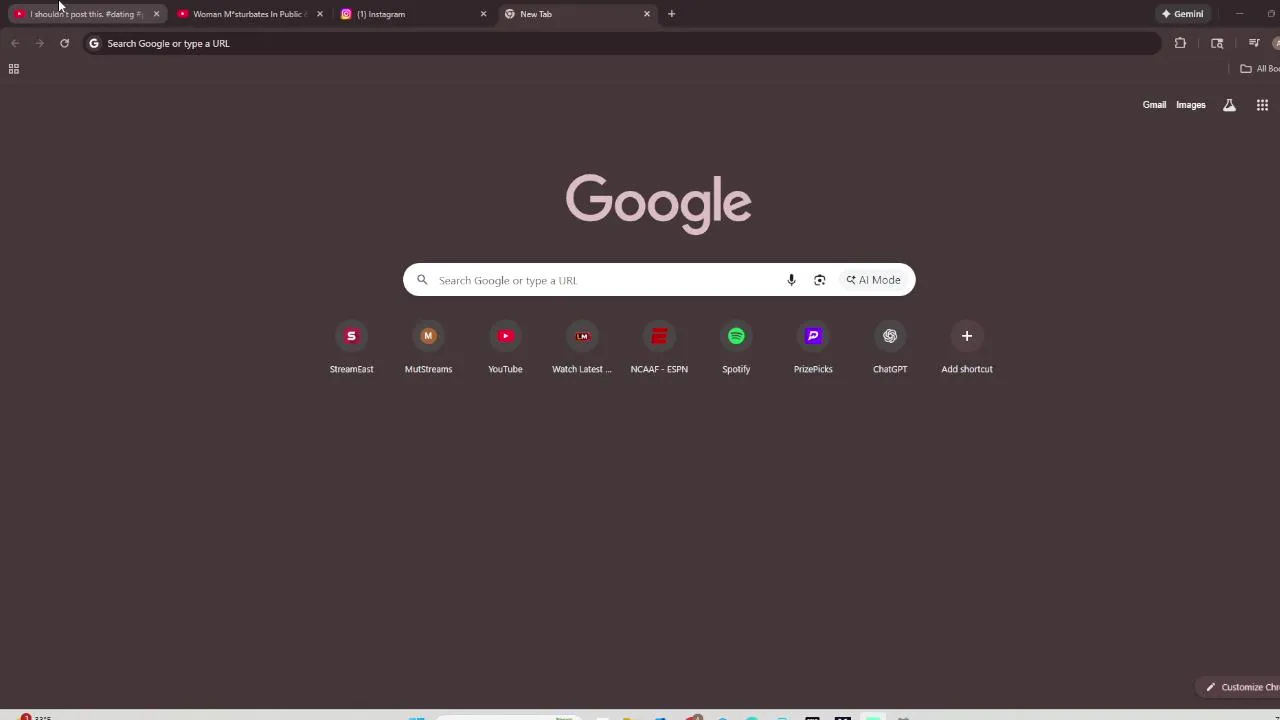Open a new tab with the plus button
Viewport: 1280px width, 720px height.
(671, 14)
